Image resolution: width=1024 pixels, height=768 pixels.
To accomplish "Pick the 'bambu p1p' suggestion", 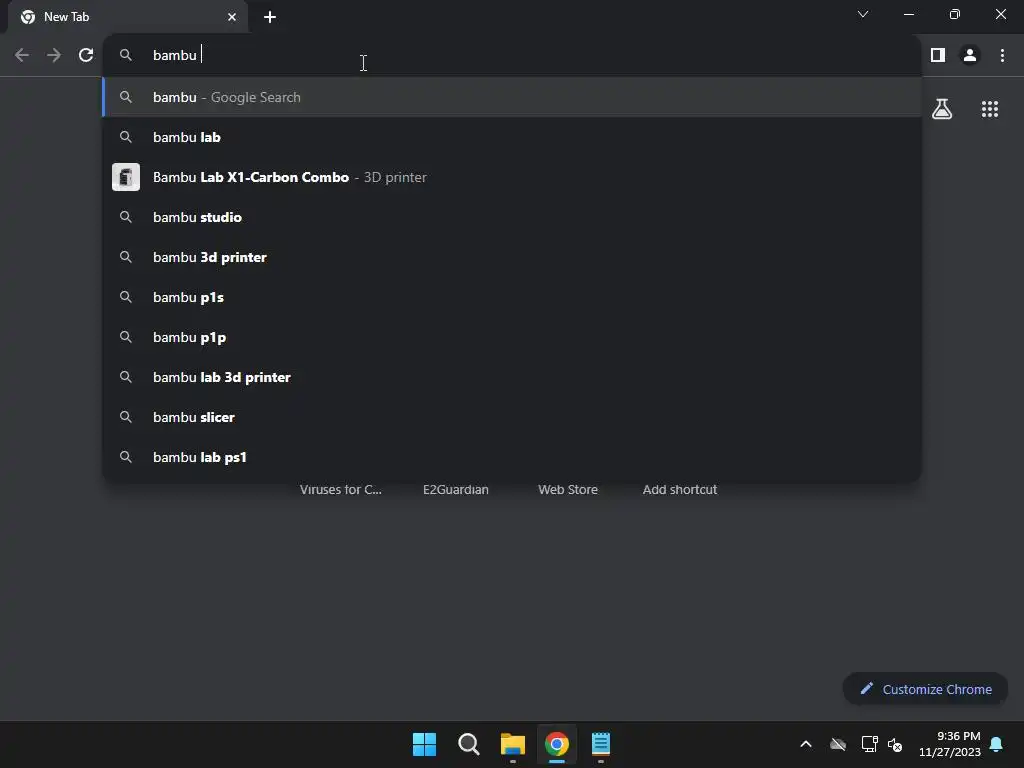I will [512, 337].
